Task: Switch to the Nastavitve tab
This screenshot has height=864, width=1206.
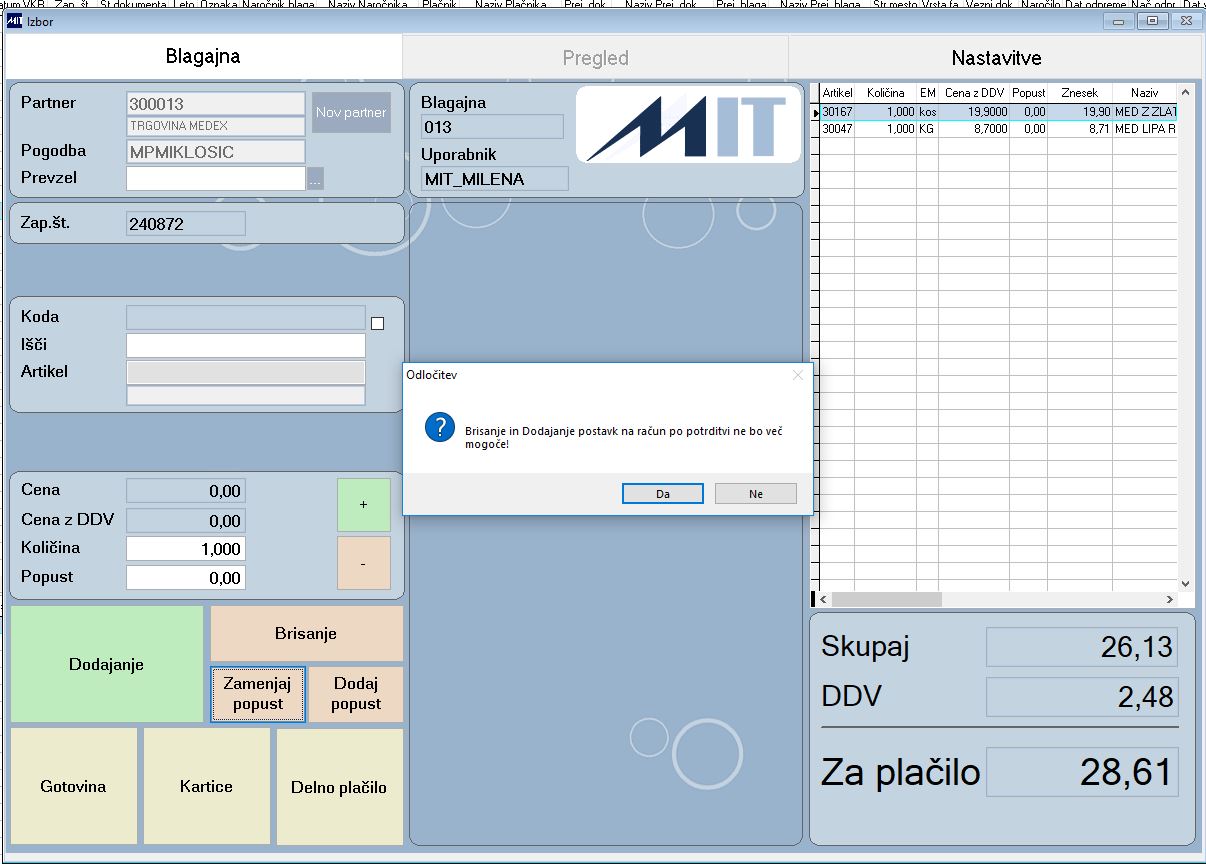Action: (x=996, y=58)
